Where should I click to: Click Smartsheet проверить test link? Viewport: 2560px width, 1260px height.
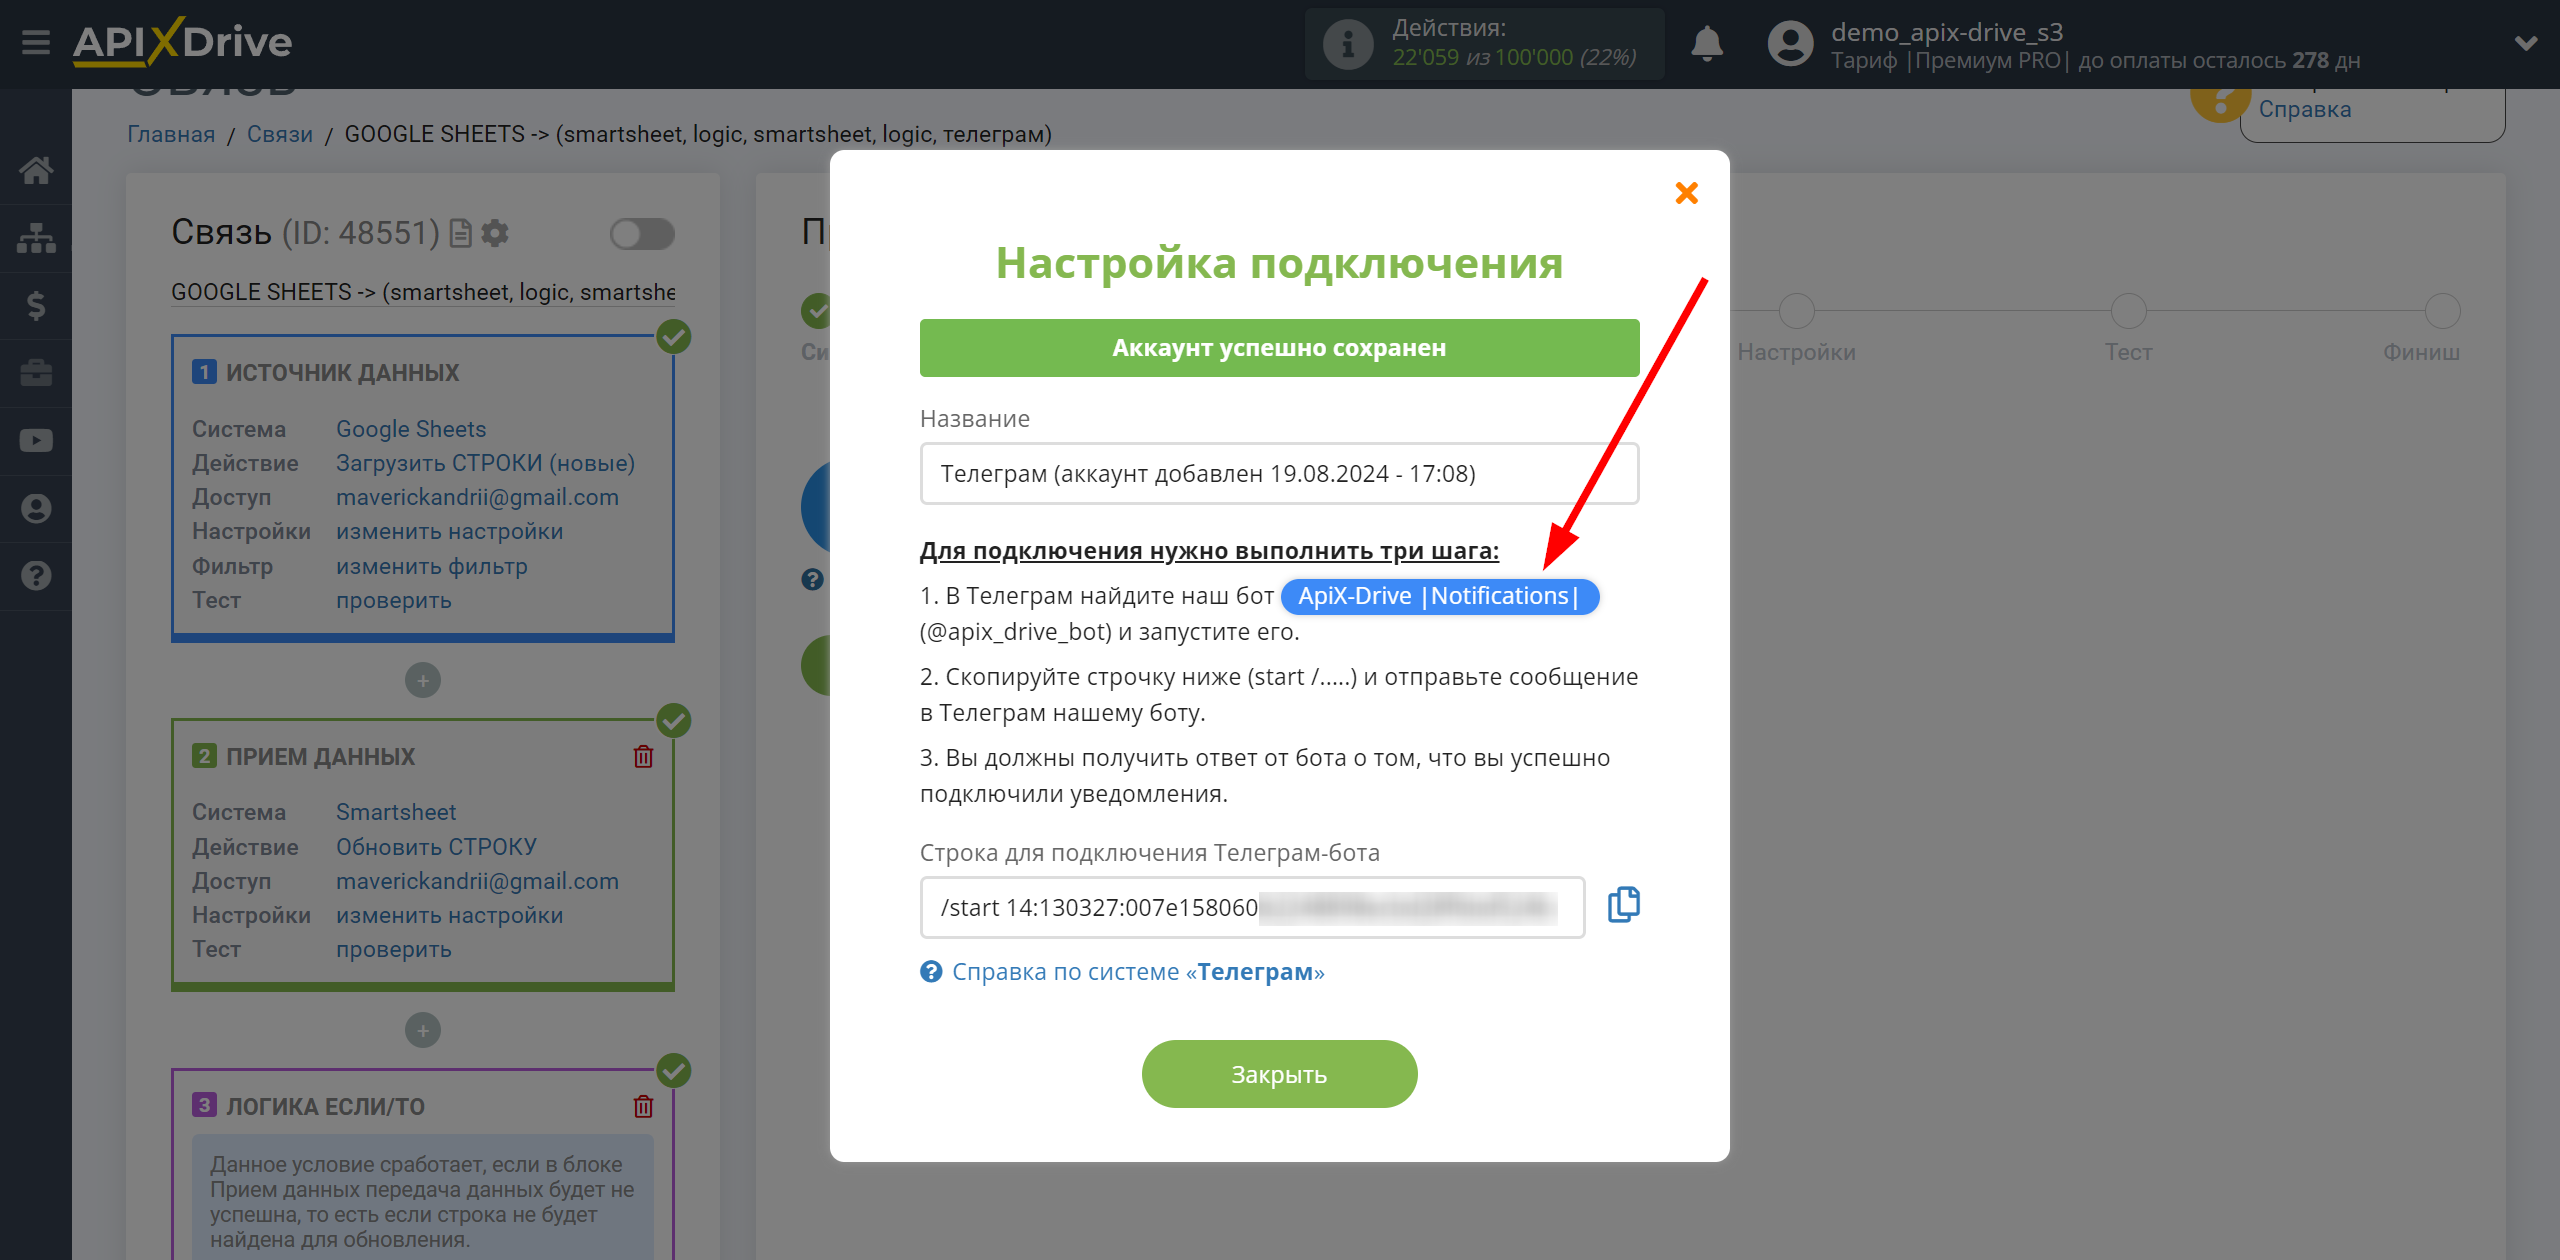tap(394, 949)
